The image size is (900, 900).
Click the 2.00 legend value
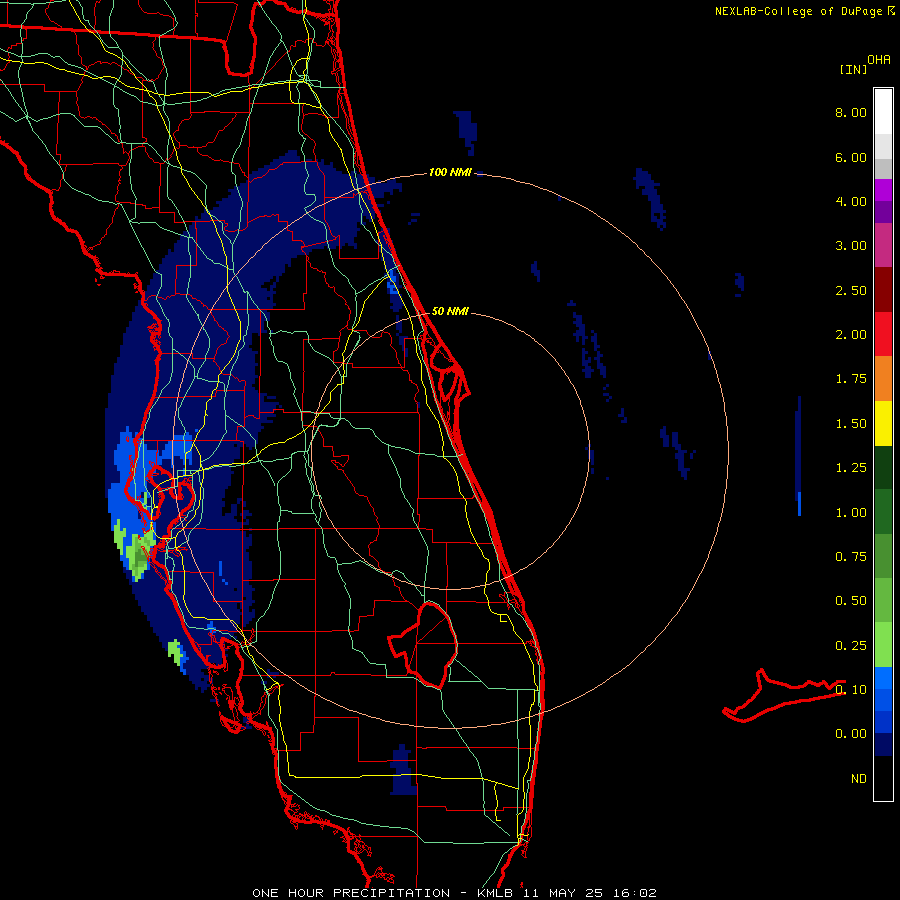[x=851, y=335]
